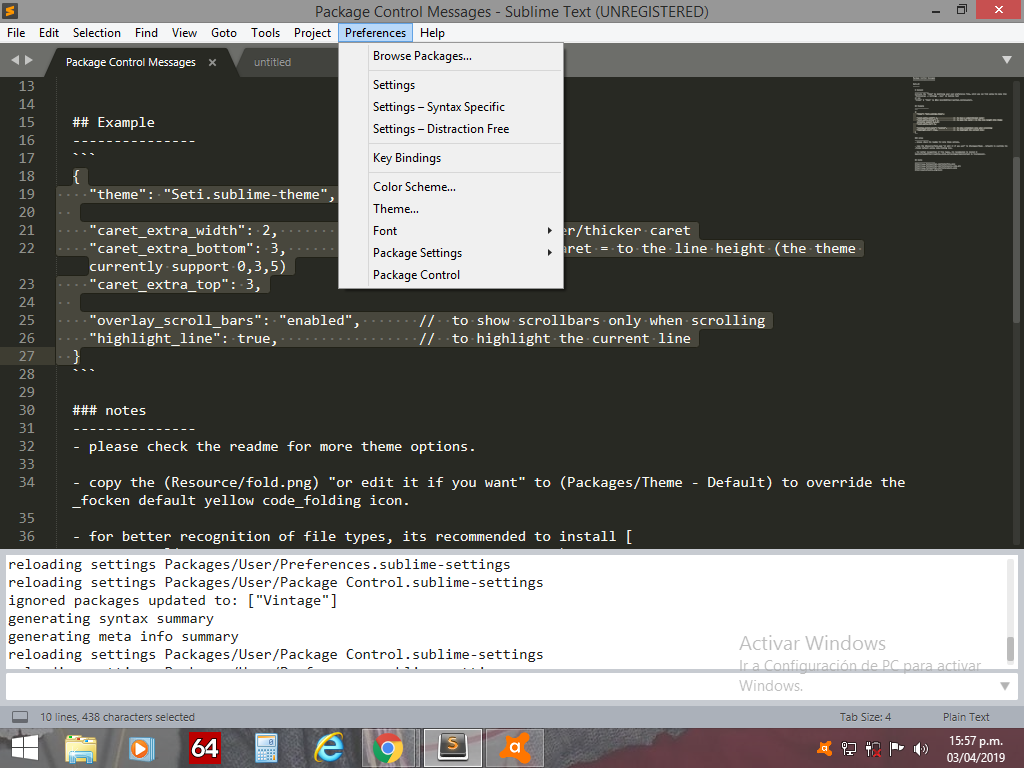
Task: Click the Sublime Text taskbar icon
Action: [x=453, y=748]
